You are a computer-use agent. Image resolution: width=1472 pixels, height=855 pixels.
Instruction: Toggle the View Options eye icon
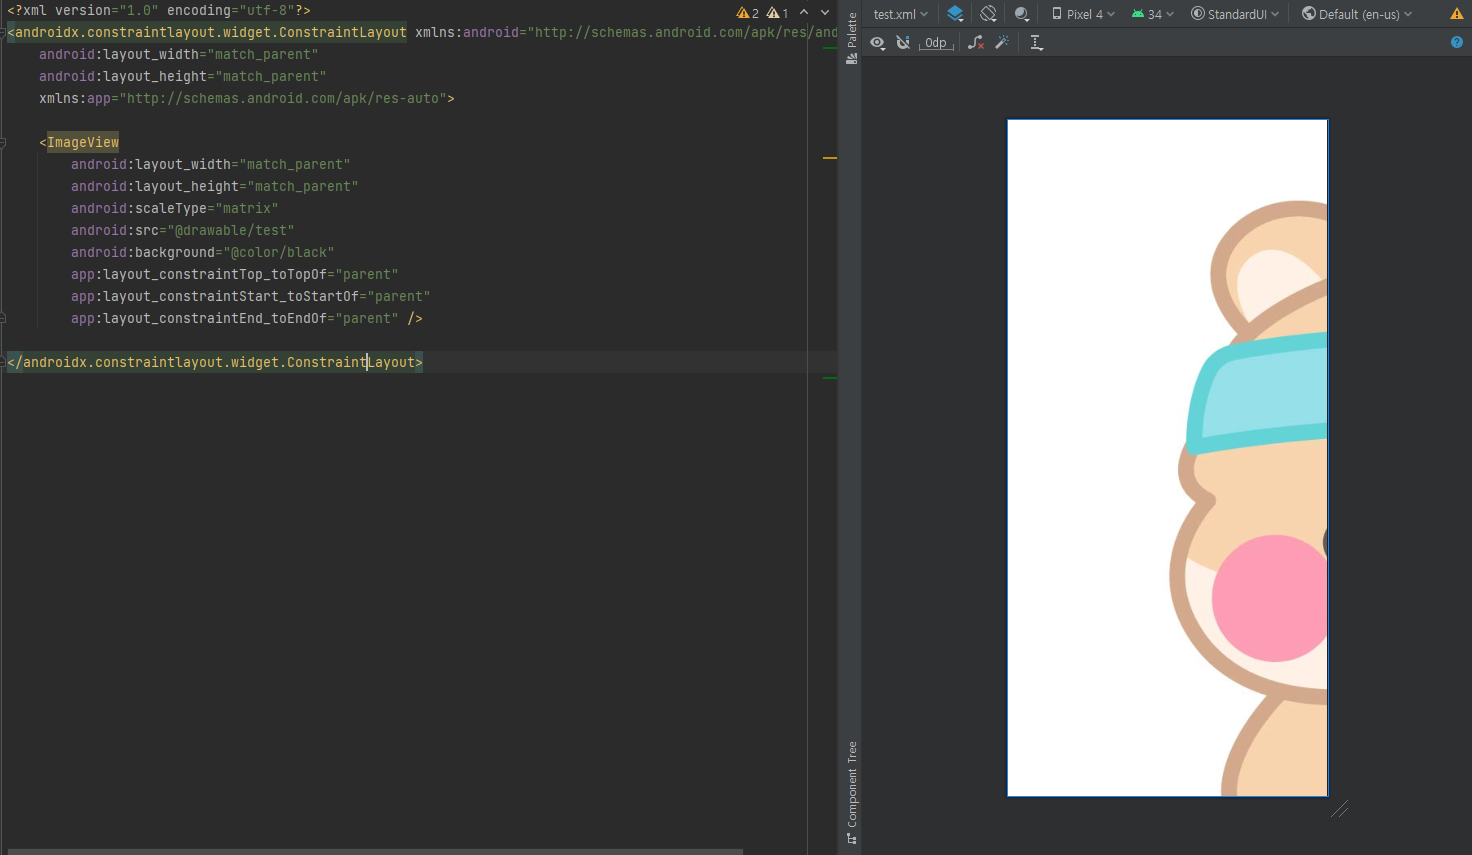pyautogui.click(x=877, y=42)
